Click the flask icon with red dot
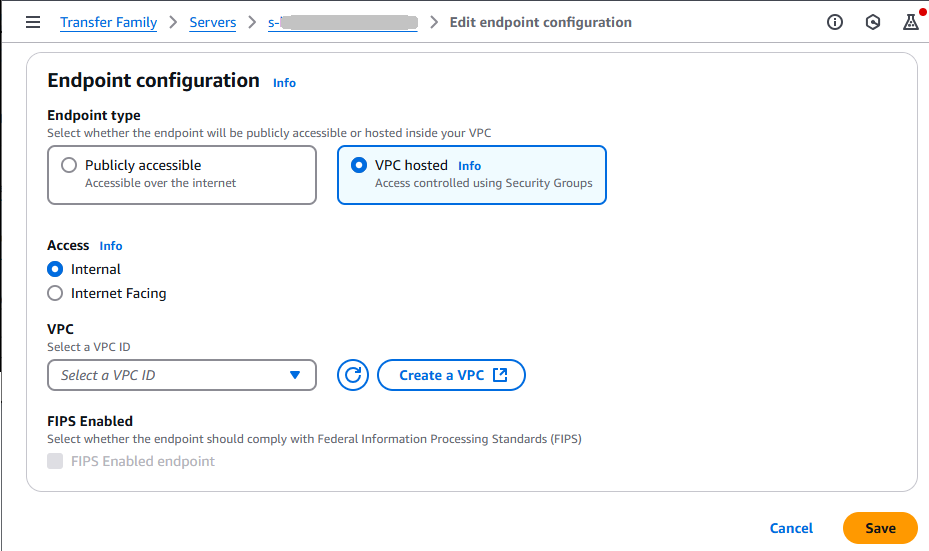This screenshot has width=929, height=551. (x=910, y=22)
